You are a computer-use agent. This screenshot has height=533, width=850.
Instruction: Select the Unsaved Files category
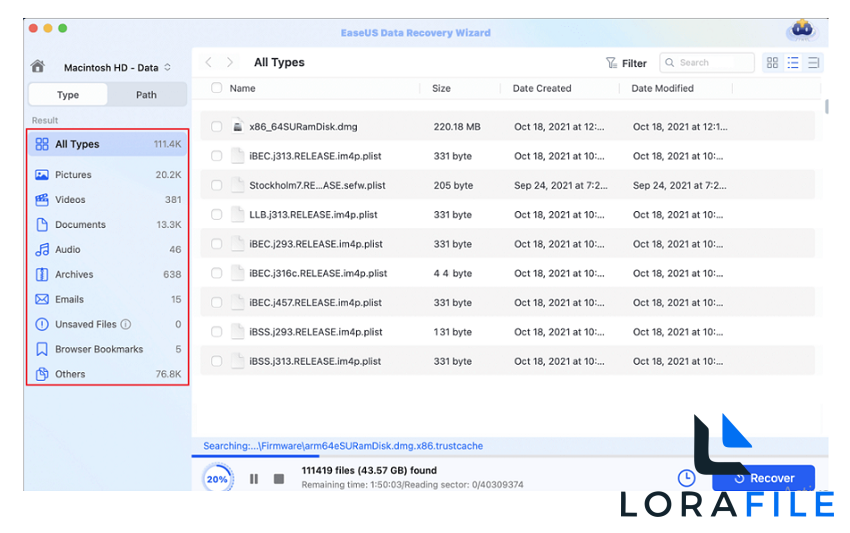(x=108, y=324)
